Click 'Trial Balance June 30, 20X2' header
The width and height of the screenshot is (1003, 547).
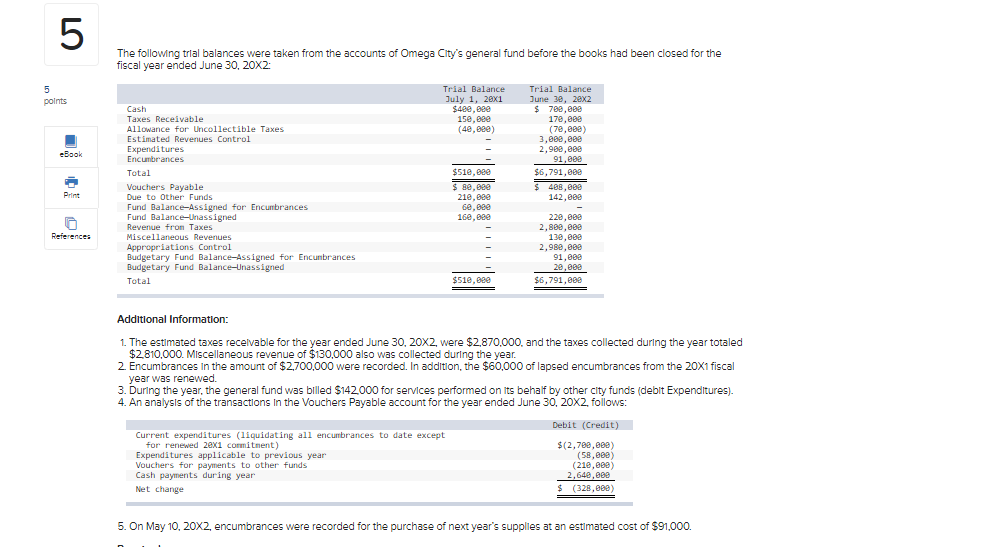(560, 94)
